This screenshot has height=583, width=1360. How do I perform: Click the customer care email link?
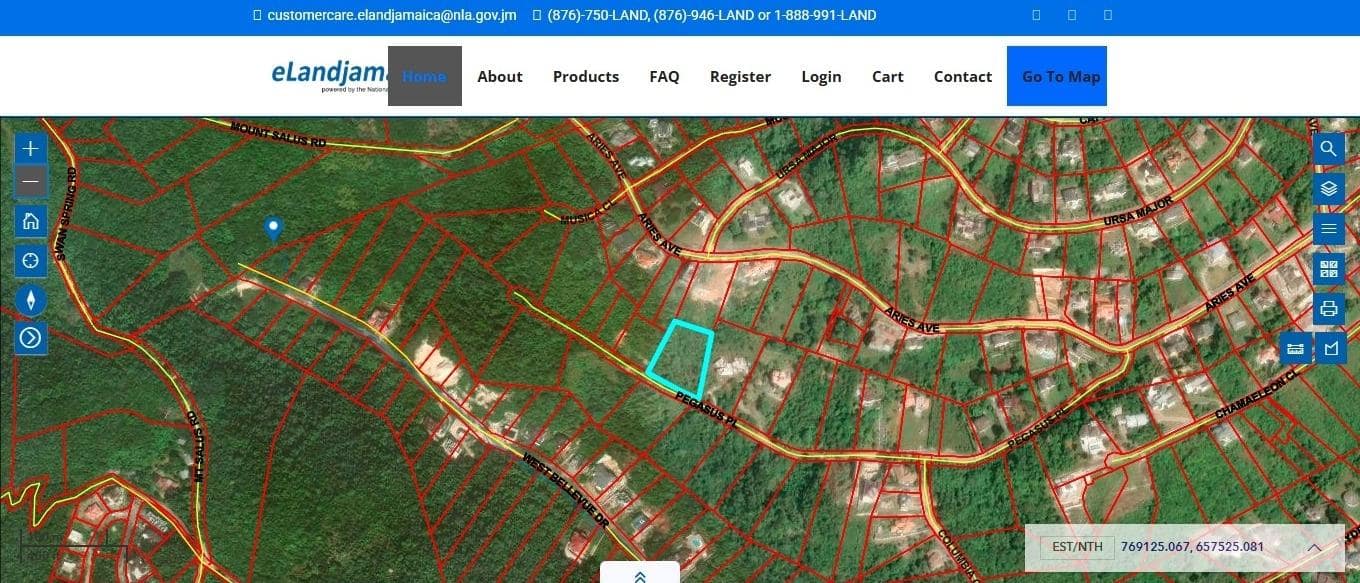[x=391, y=15]
